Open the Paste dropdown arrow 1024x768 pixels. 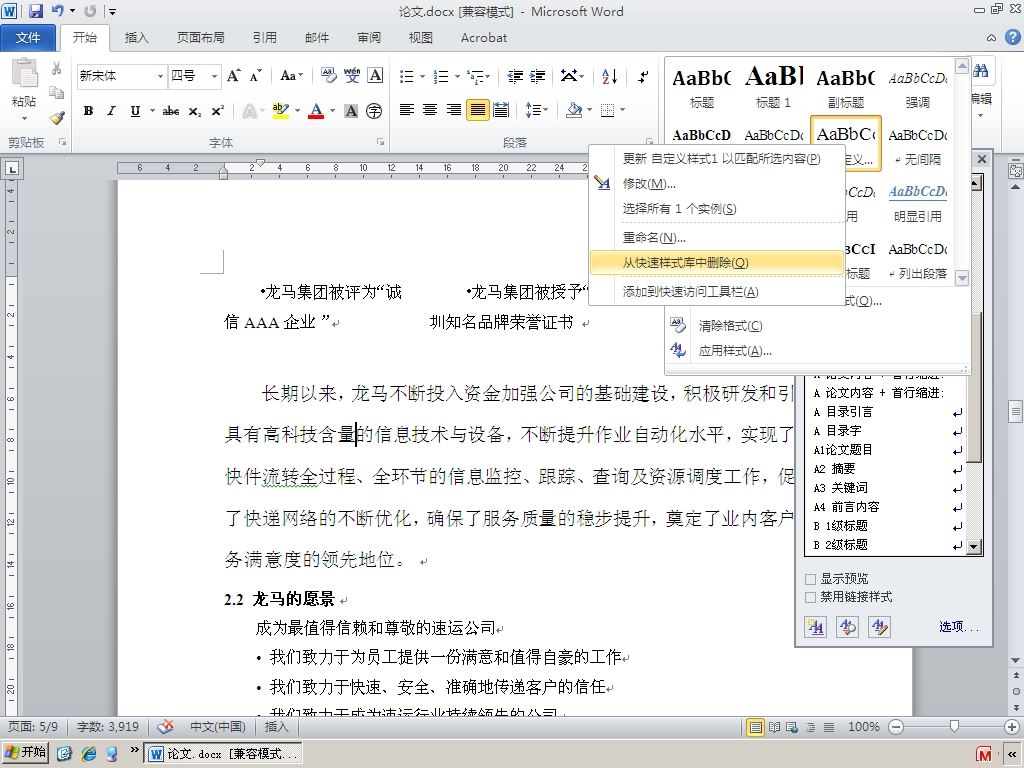(24, 118)
